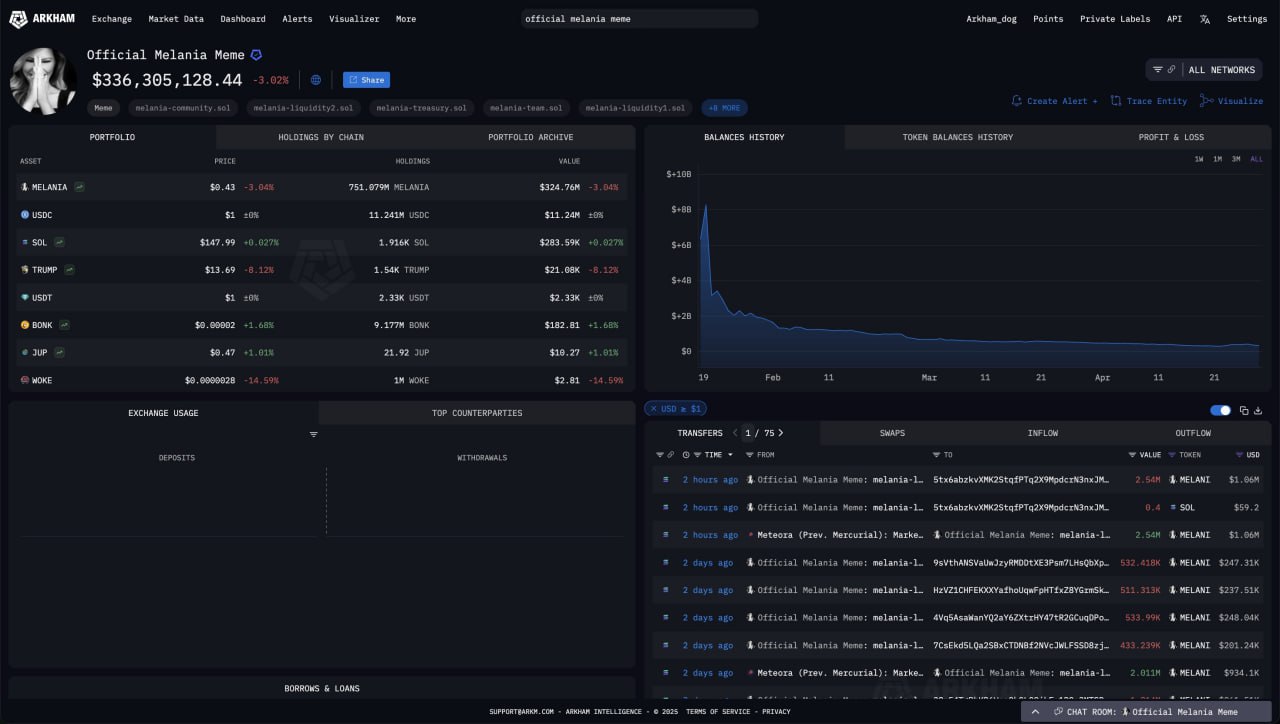1280x724 pixels.
Task: Remove the USD ≥ $1 filter chip
Action: (x=653, y=408)
